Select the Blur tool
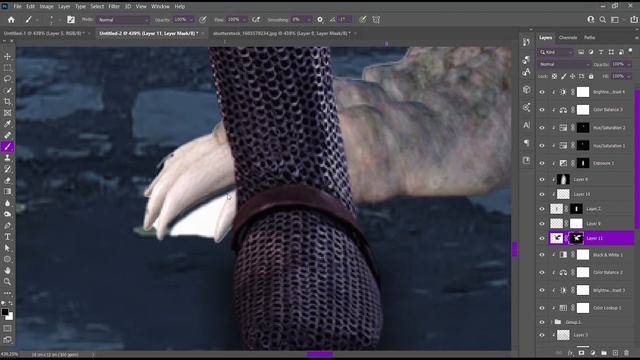Viewport: 640px width, 360px height. 7,203
